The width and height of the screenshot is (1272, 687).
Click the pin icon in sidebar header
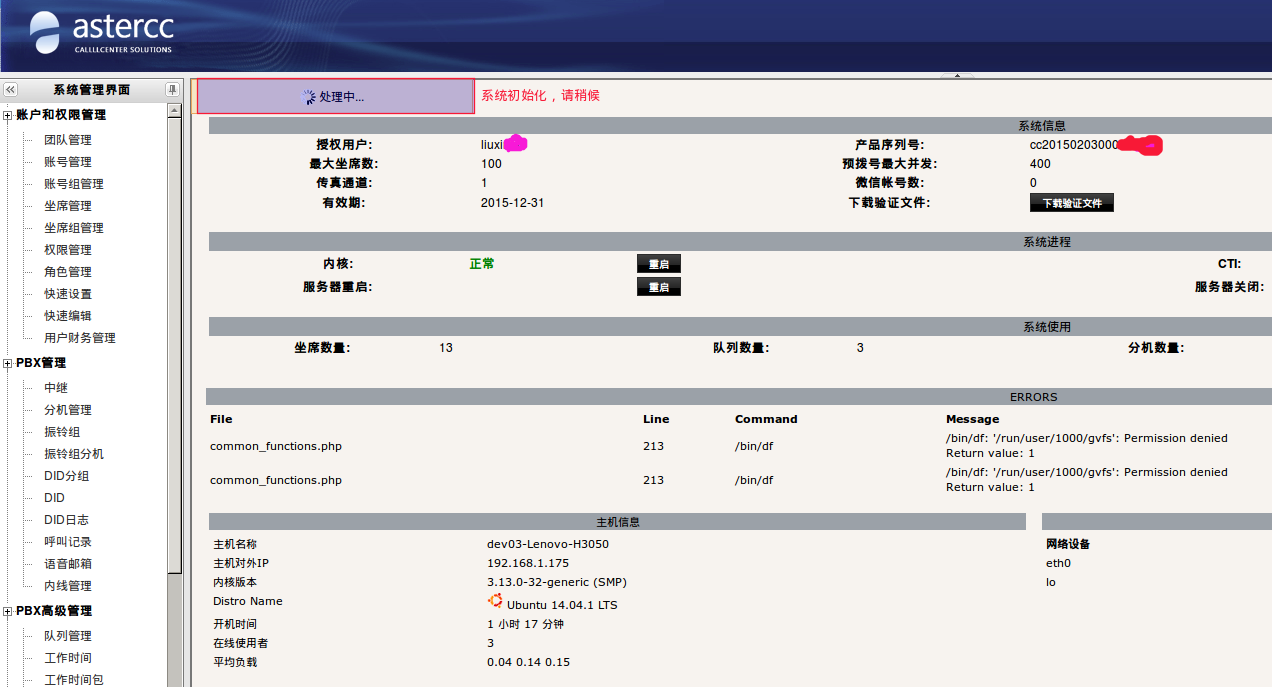[x=173, y=90]
